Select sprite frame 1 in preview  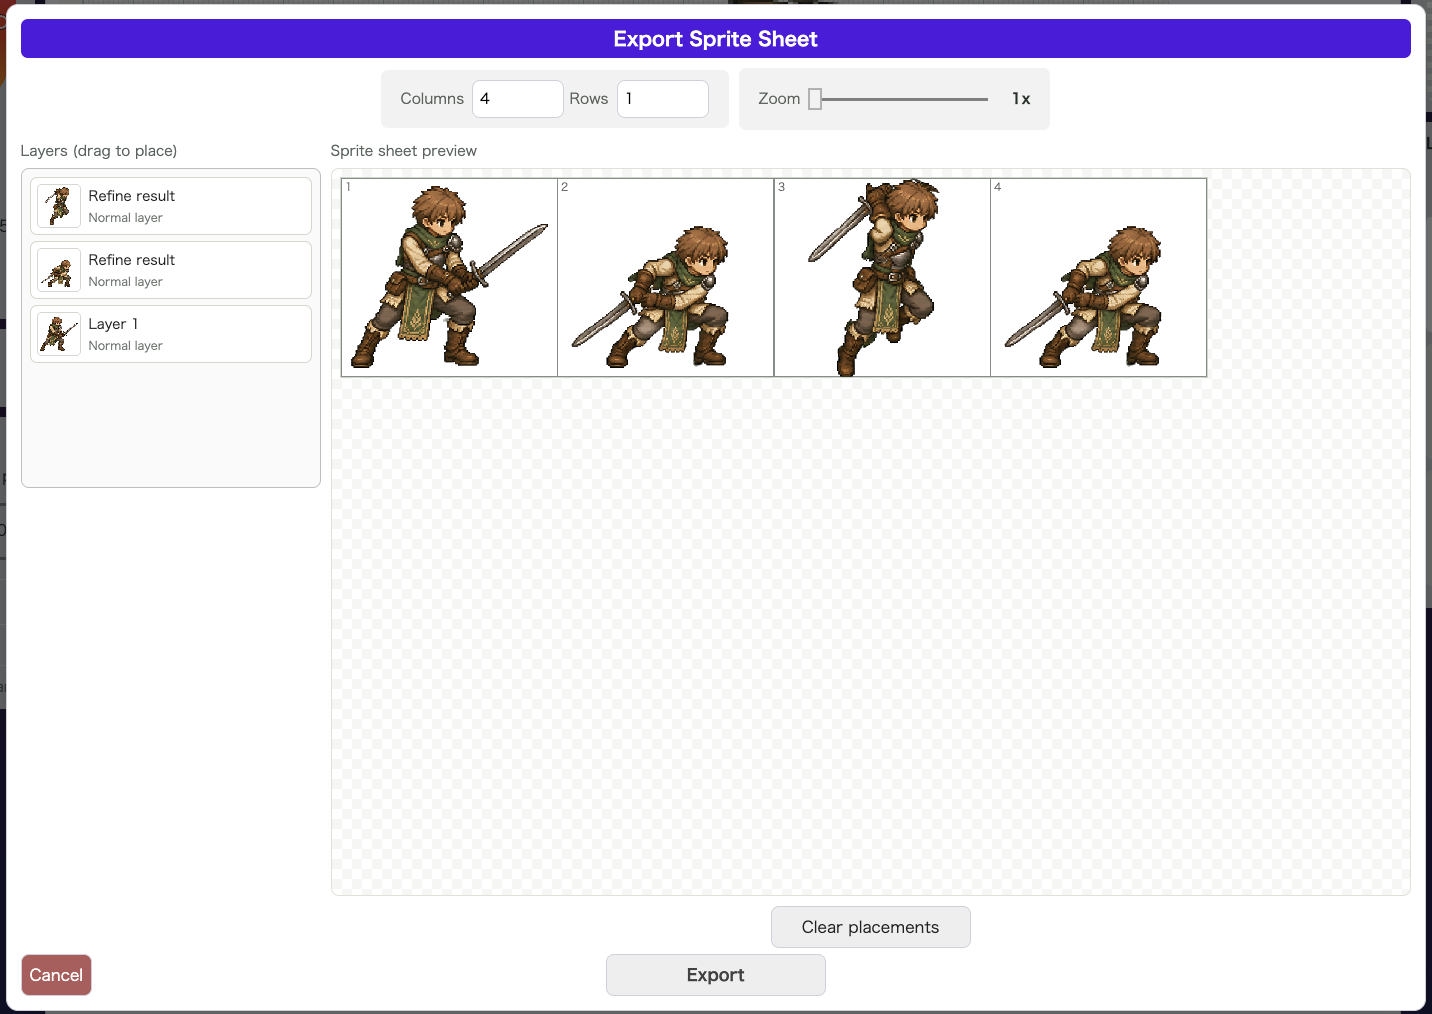point(449,277)
